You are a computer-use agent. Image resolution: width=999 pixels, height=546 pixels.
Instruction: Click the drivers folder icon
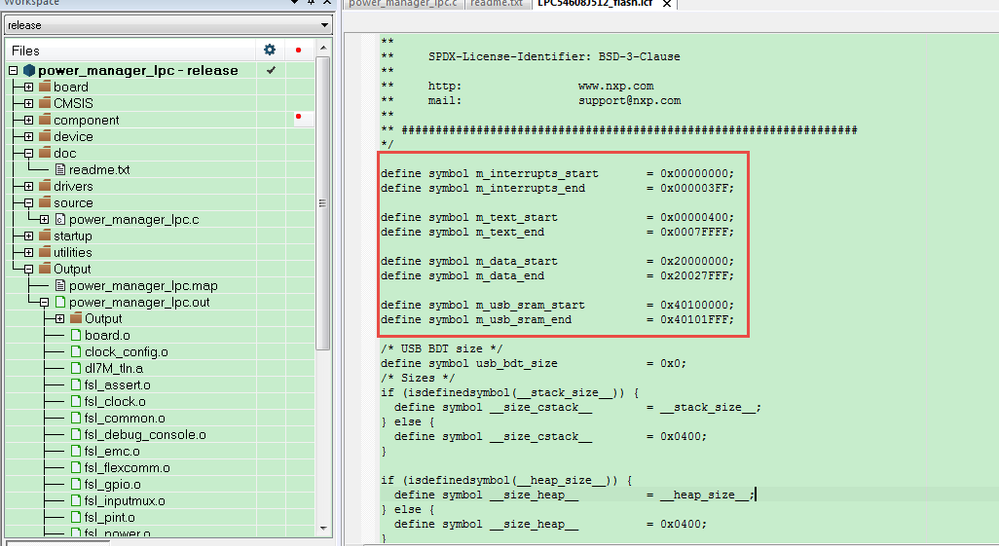click(45, 185)
